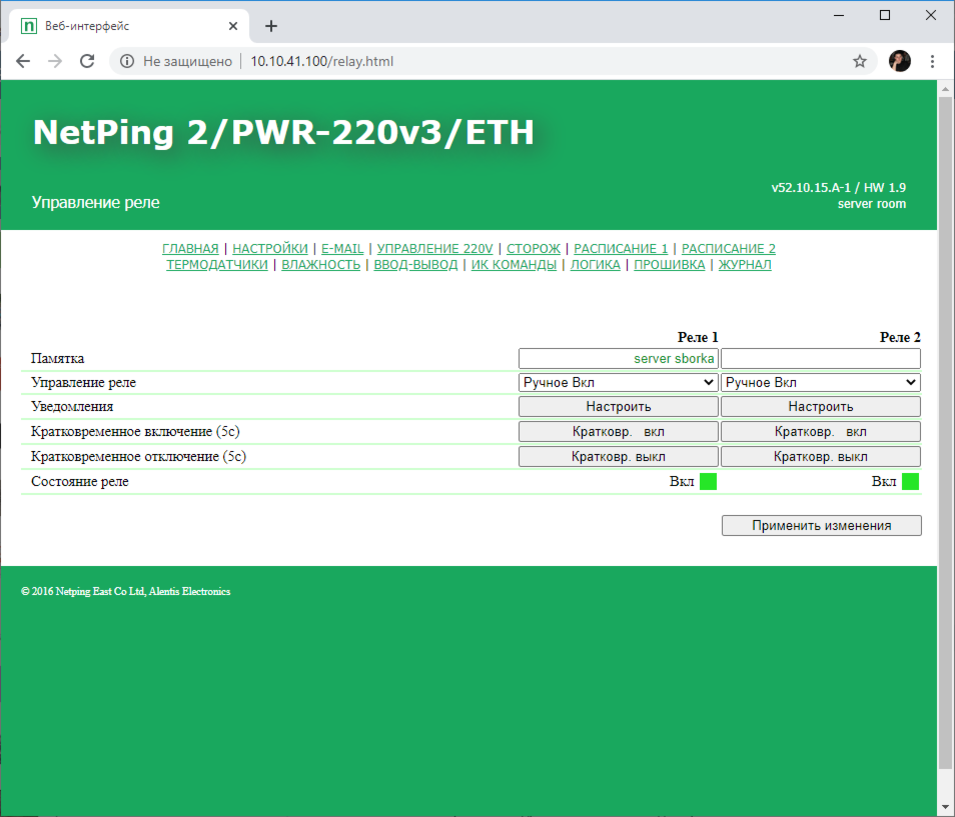Open the E-MAIL settings link
Image resolution: width=955 pixels, height=817 pixels.
coord(342,249)
